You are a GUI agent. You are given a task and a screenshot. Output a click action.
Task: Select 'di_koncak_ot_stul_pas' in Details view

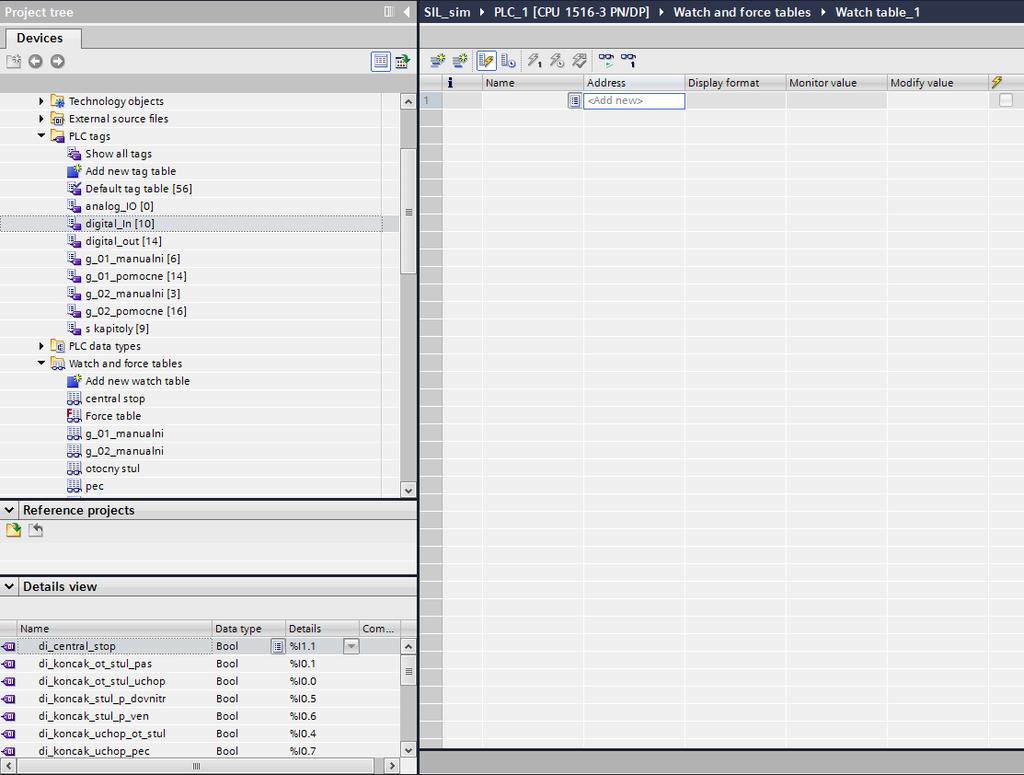tap(95, 663)
